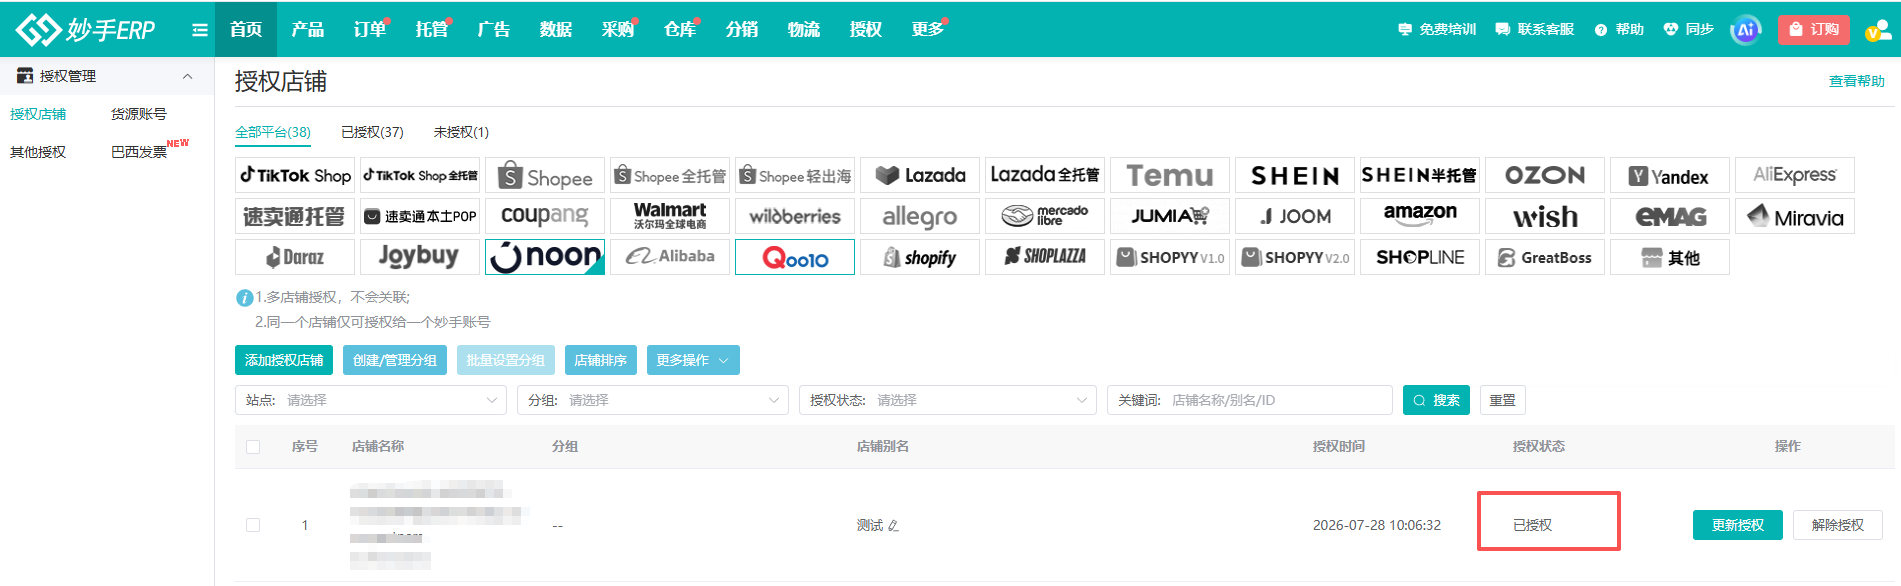Click the 重置 button
This screenshot has height=586, width=1901.
pyautogui.click(x=1502, y=400)
